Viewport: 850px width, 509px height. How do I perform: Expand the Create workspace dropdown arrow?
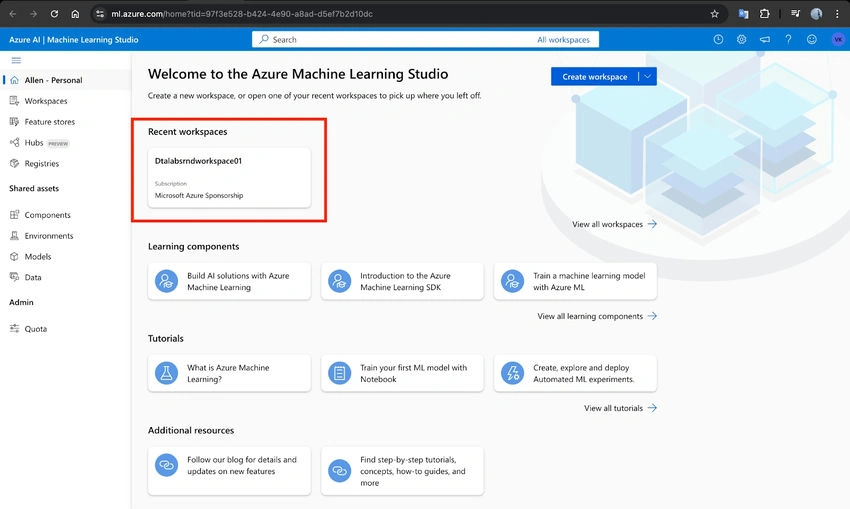click(x=648, y=76)
